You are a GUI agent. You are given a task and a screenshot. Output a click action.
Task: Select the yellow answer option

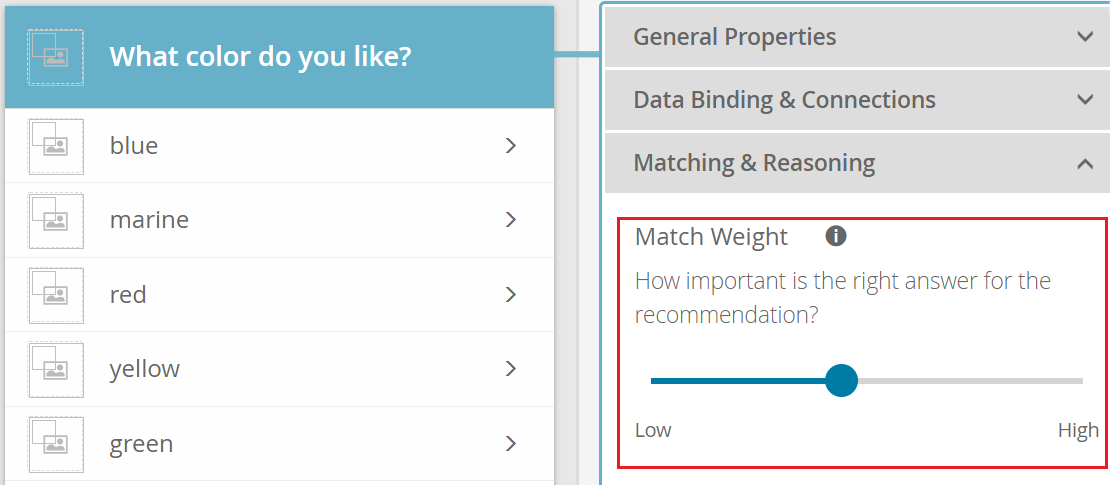[145, 369]
